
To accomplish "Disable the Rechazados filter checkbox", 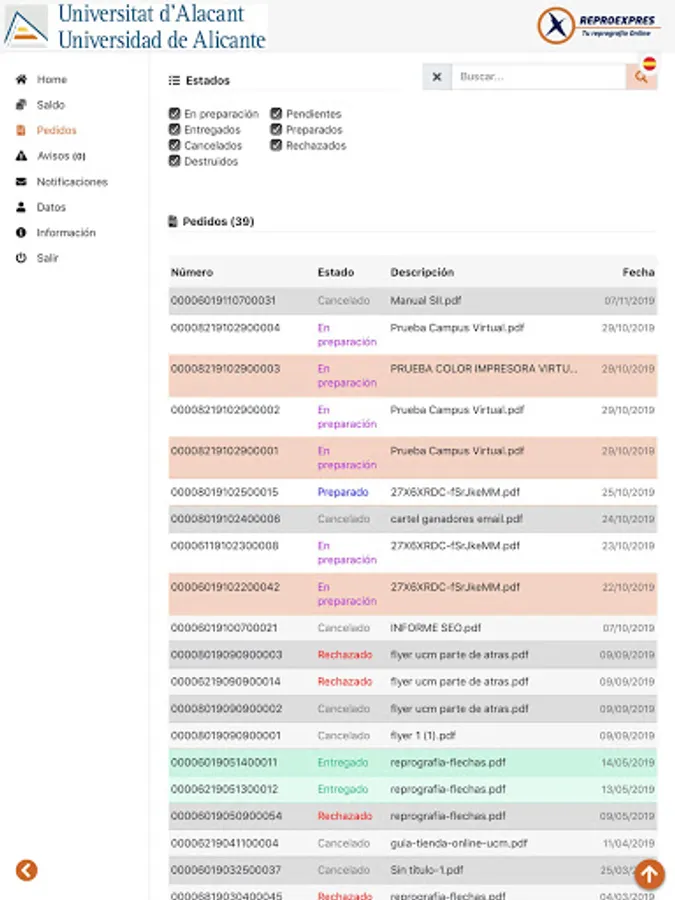I will pyautogui.click(x=276, y=145).
